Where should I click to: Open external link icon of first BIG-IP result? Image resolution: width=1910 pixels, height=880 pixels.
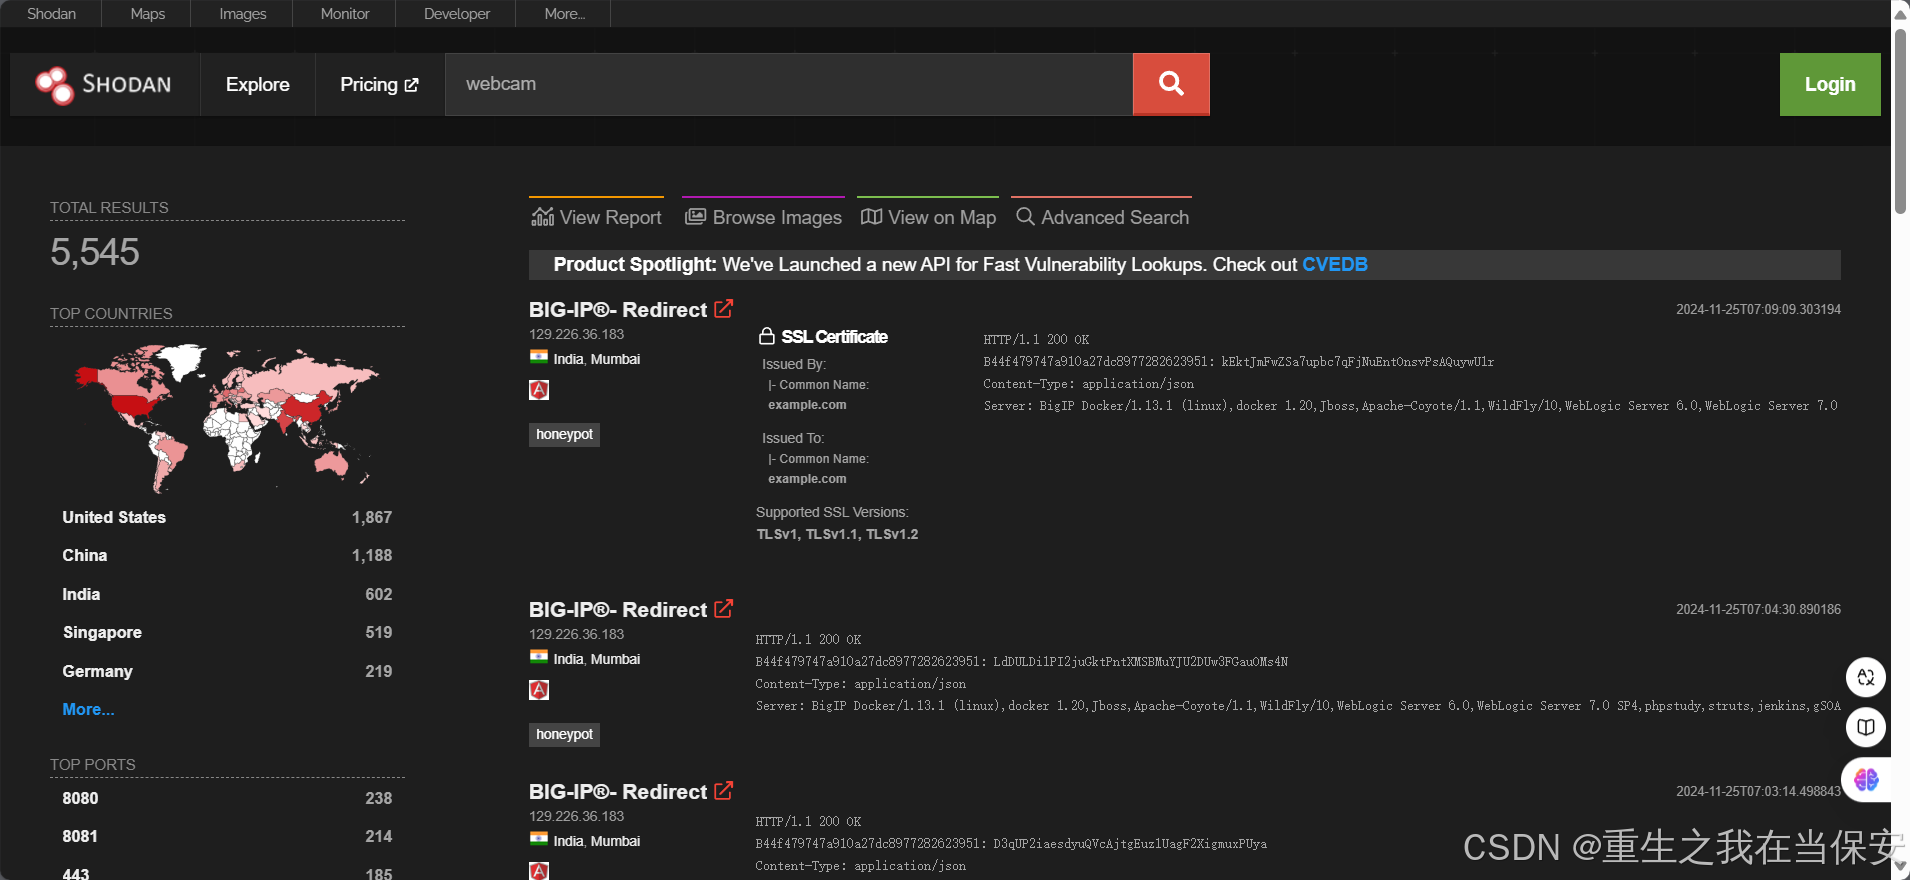tap(724, 308)
